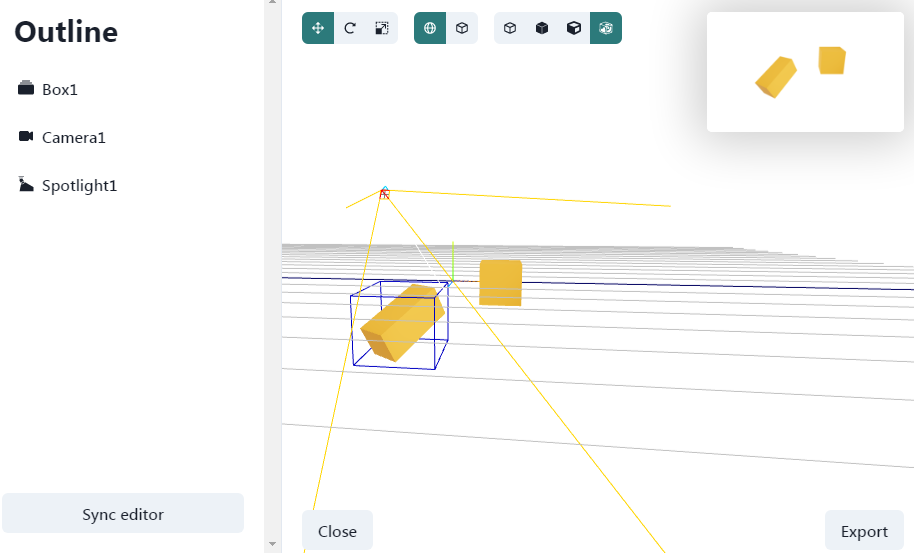Switch to world-space globe mode
Viewport: 914px width, 553px height.
[x=430, y=28]
